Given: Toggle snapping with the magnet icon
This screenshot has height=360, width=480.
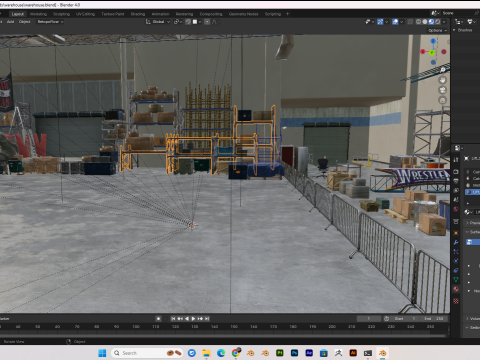Looking at the screenshot, I should pos(188,22).
